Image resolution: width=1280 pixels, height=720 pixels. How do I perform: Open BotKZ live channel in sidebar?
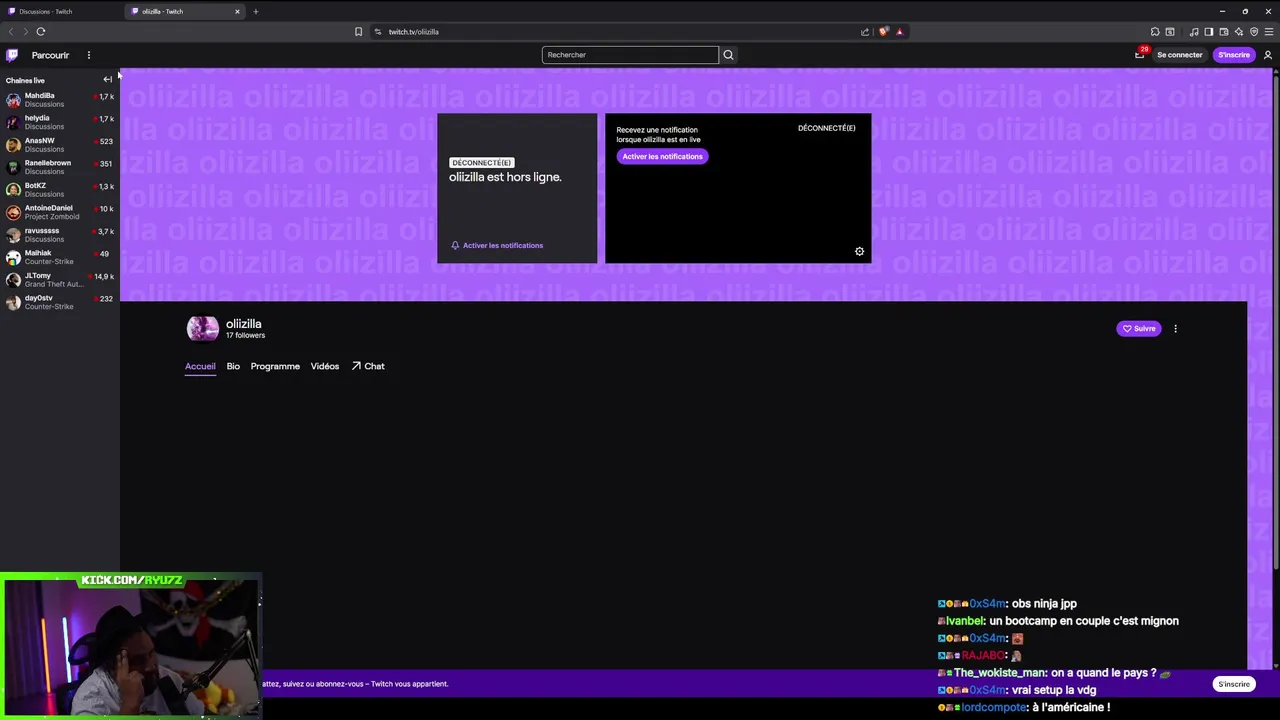pos(60,189)
